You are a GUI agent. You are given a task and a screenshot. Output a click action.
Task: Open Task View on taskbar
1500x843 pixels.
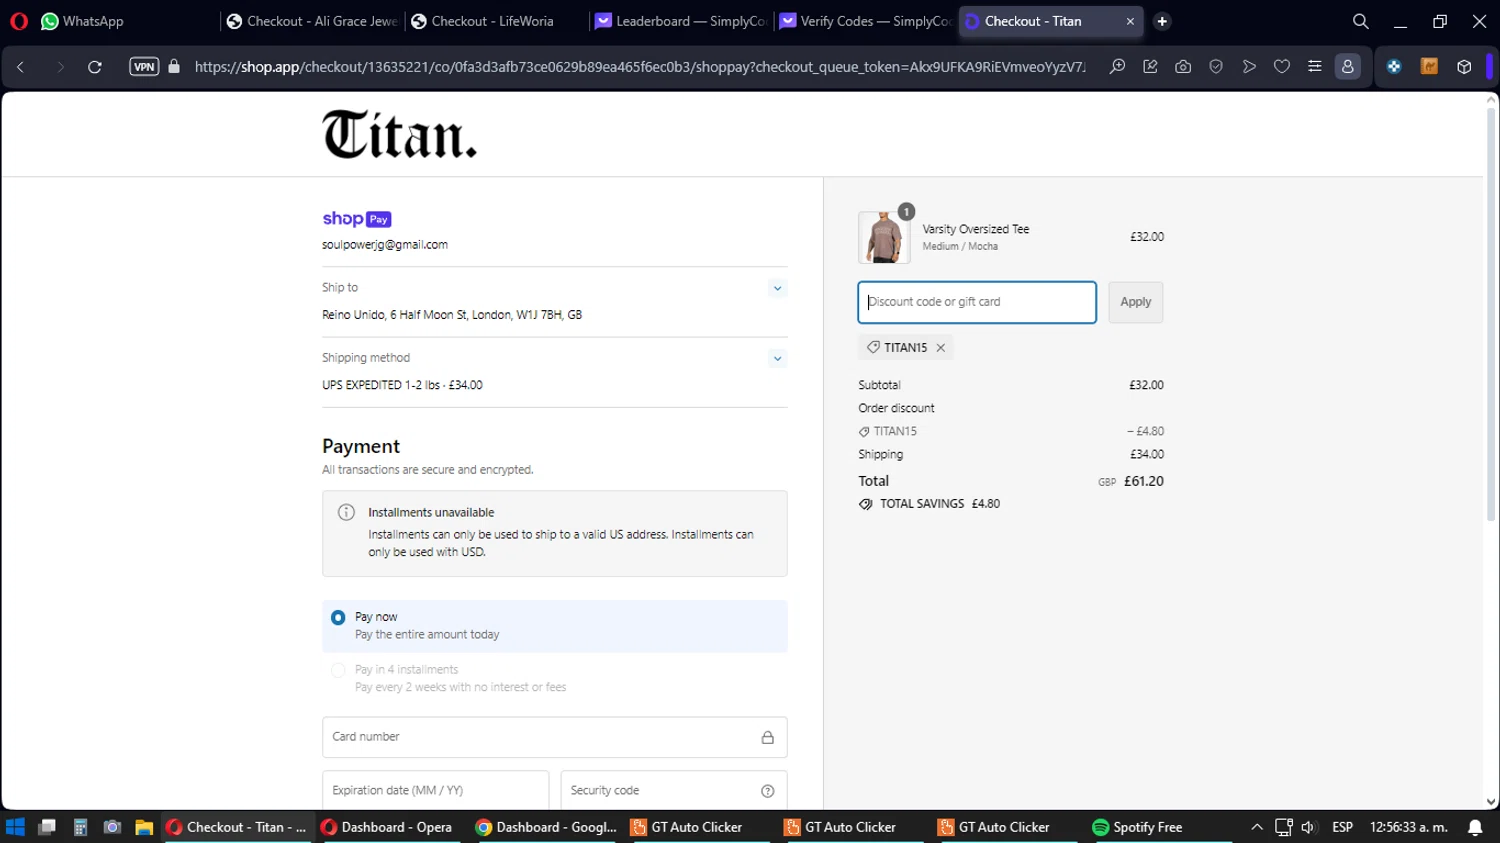(x=47, y=827)
